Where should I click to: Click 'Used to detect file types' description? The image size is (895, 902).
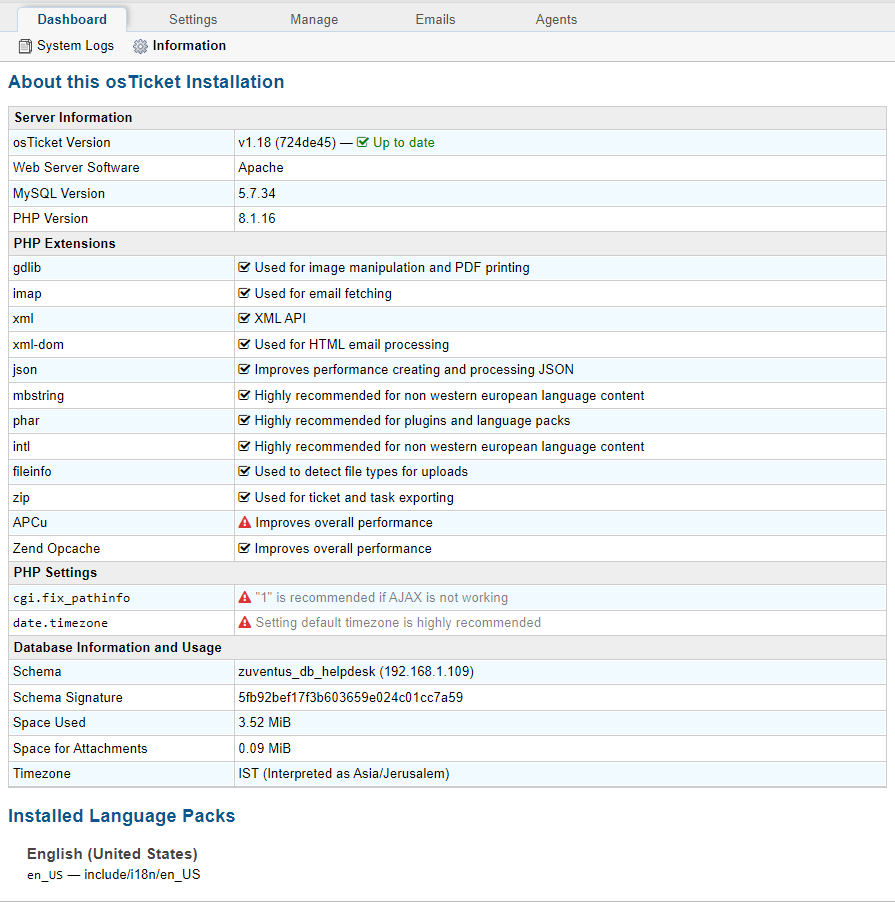[361, 472]
